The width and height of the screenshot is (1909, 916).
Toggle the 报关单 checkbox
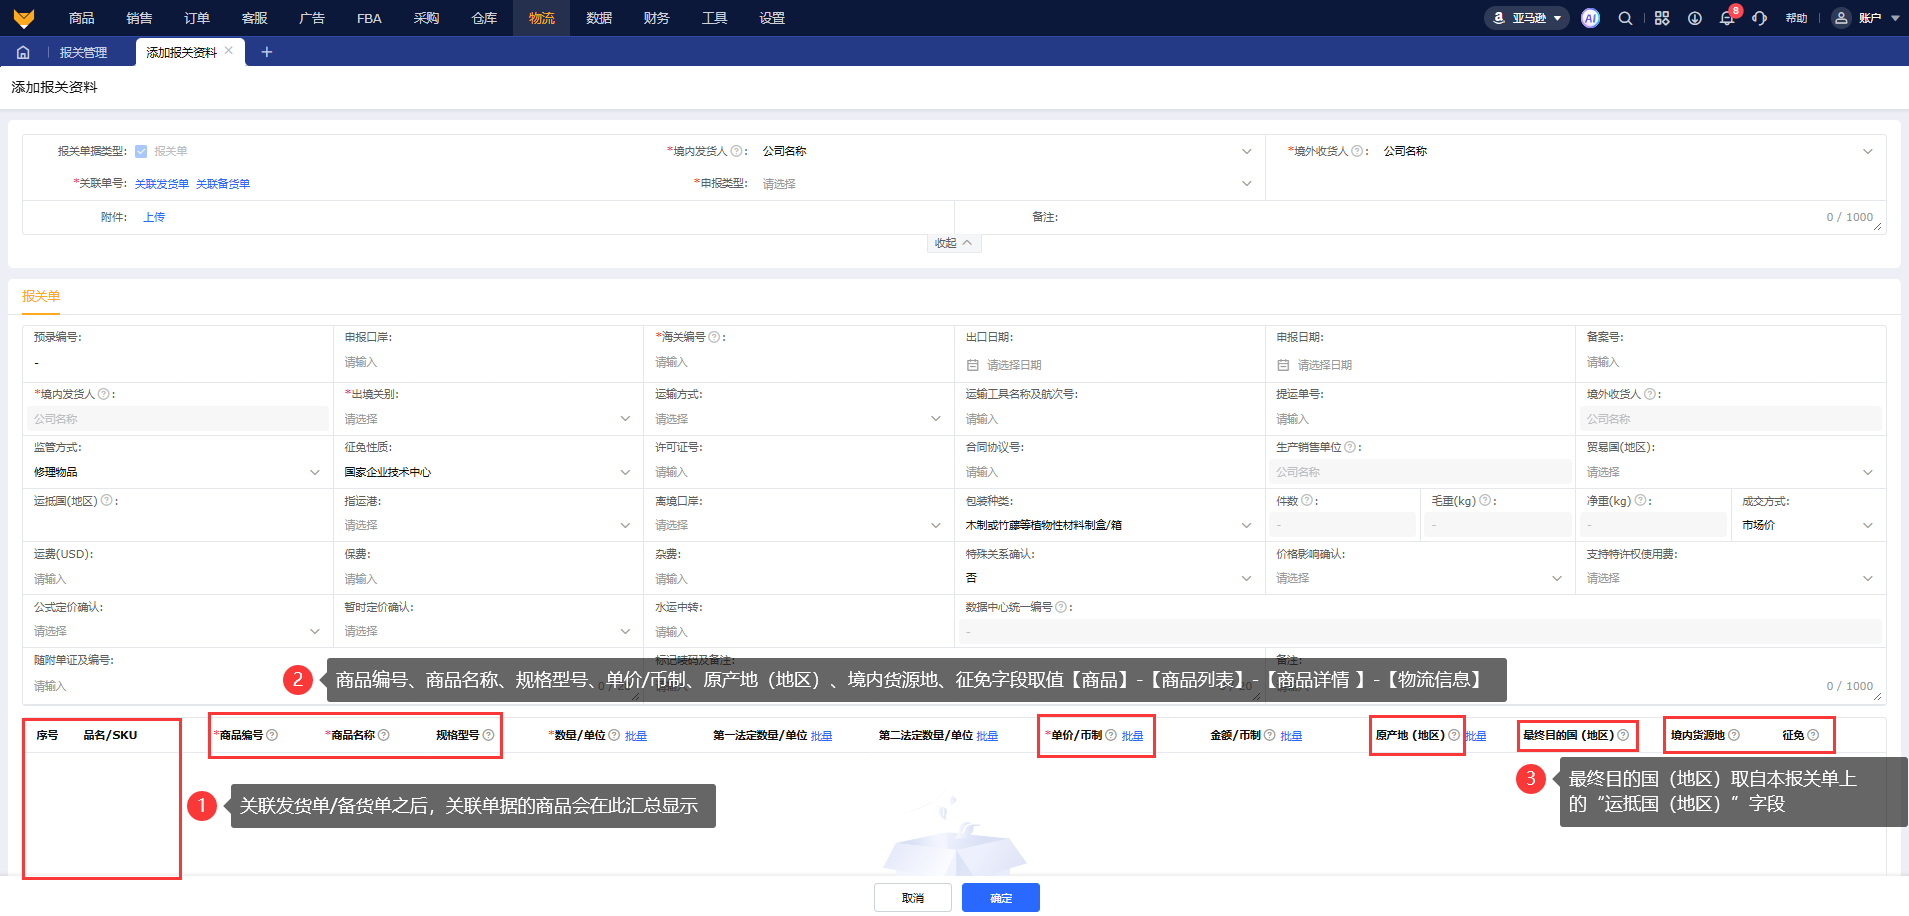pyautogui.click(x=141, y=151)
